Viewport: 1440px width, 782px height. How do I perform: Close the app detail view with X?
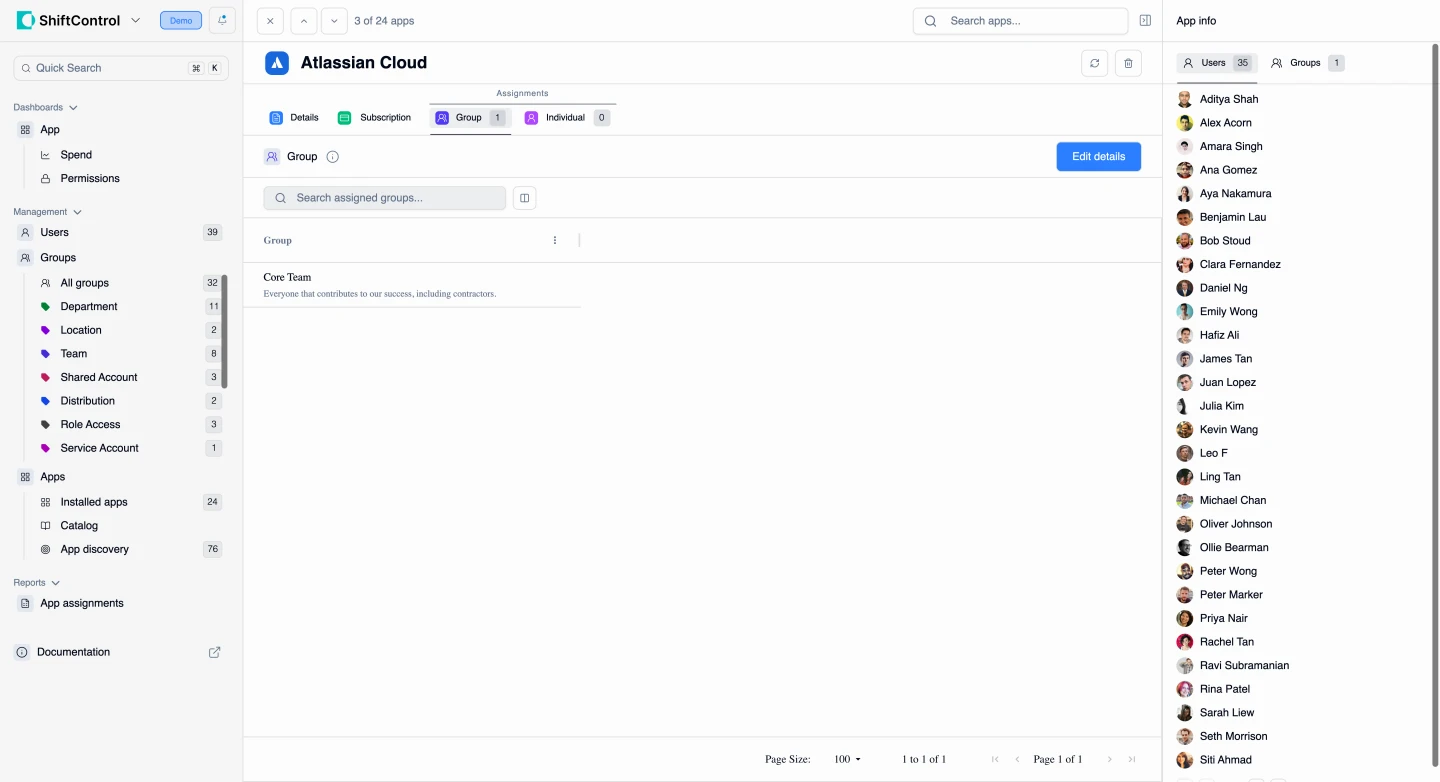tap(270, 21)
